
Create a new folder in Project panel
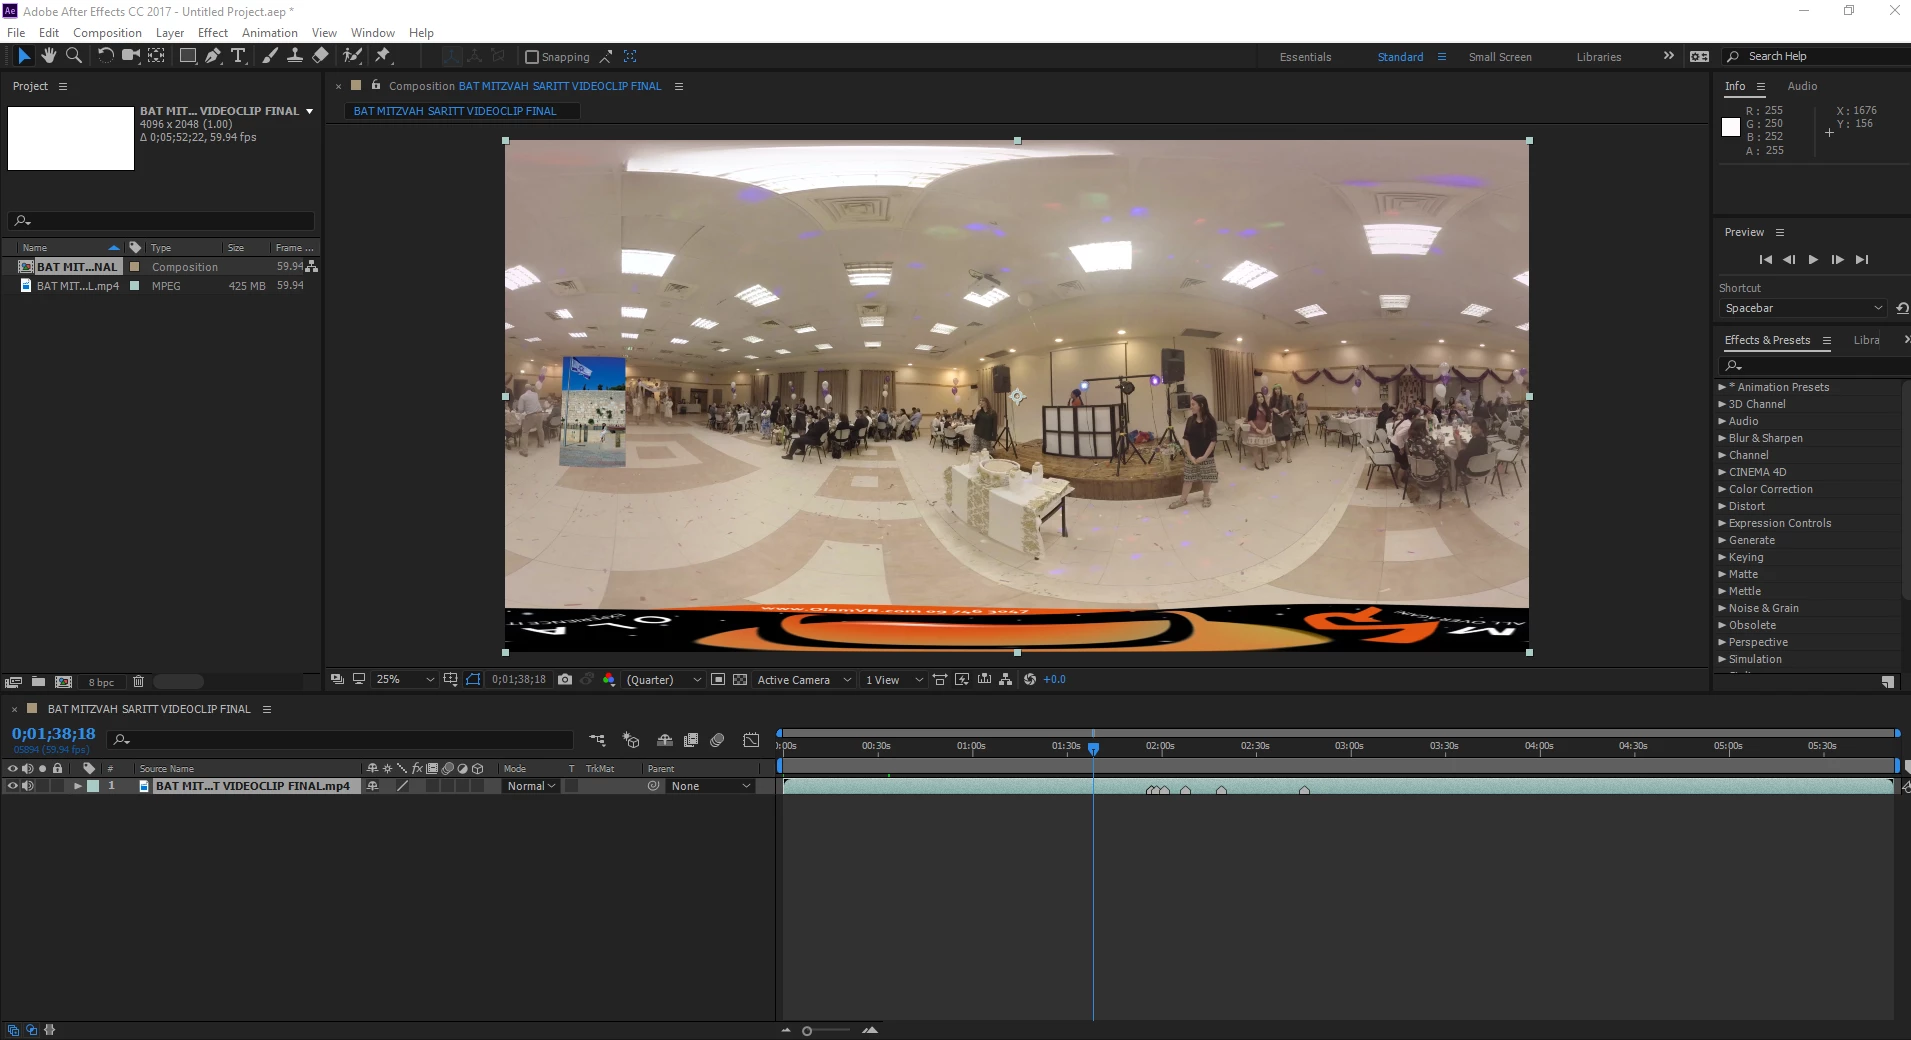point(38,682)
